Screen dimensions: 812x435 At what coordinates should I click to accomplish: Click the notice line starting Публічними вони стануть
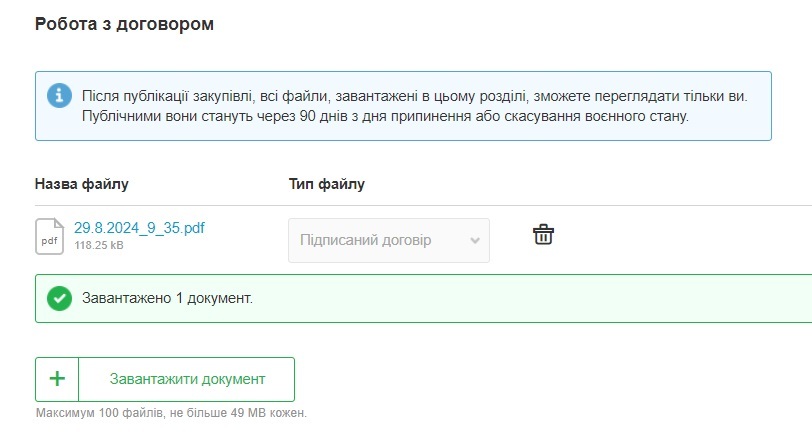pos(385,116)
